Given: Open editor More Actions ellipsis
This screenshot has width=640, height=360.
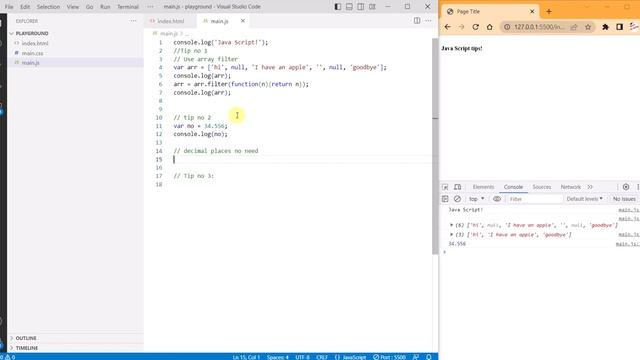Looking at the screenshot, I should (x=428, y=20).
